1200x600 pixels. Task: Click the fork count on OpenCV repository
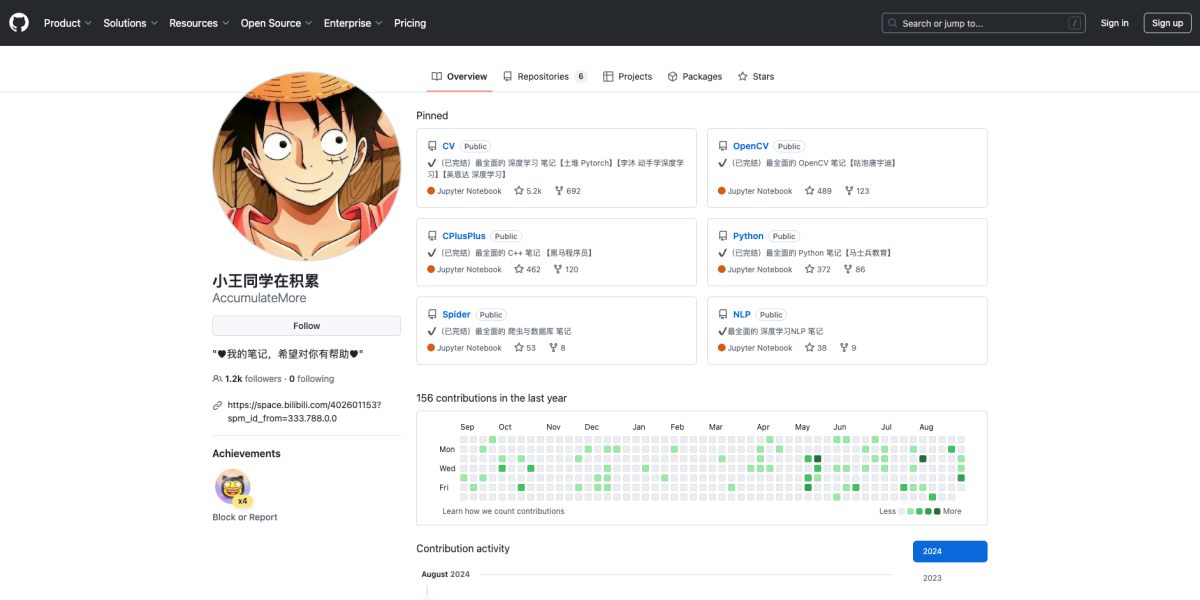click(856, 191)
